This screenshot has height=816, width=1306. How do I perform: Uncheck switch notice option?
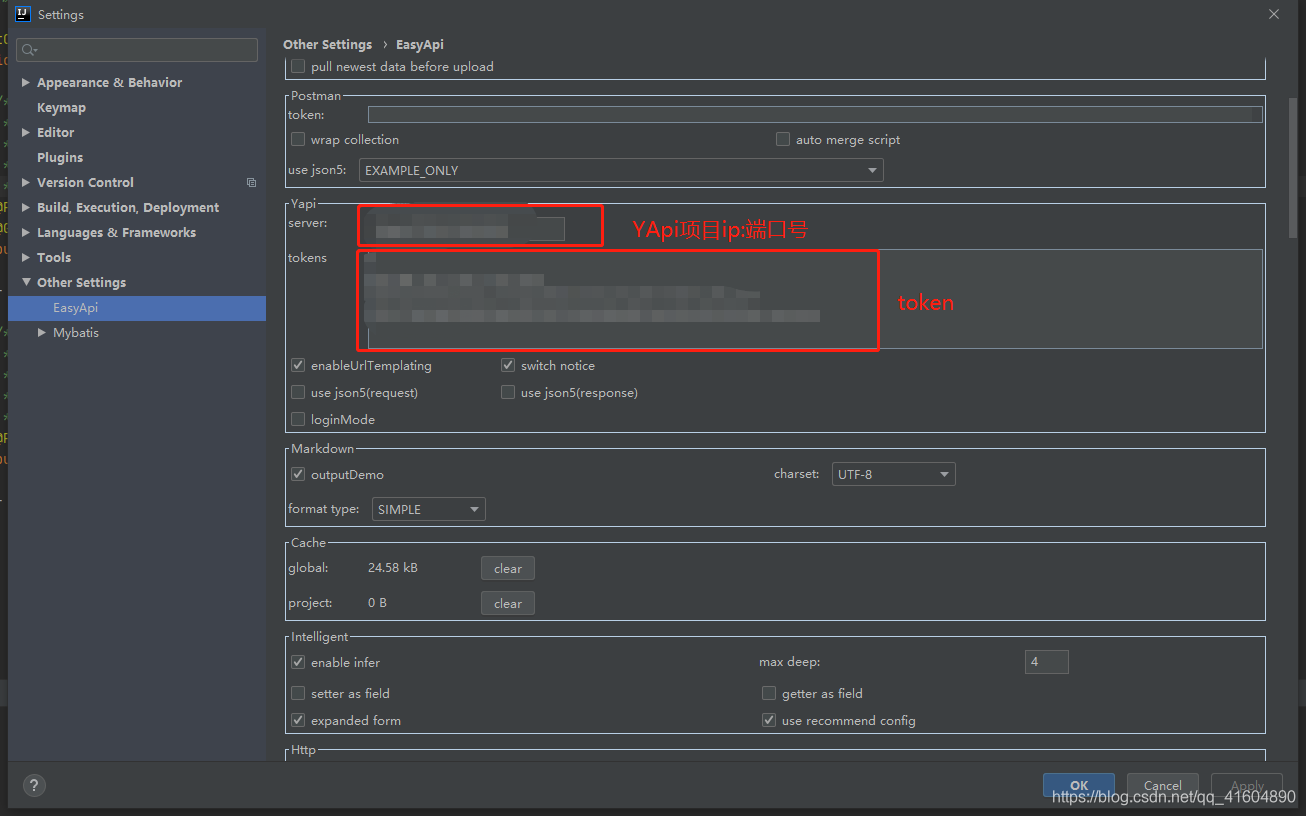pos(508,366)
